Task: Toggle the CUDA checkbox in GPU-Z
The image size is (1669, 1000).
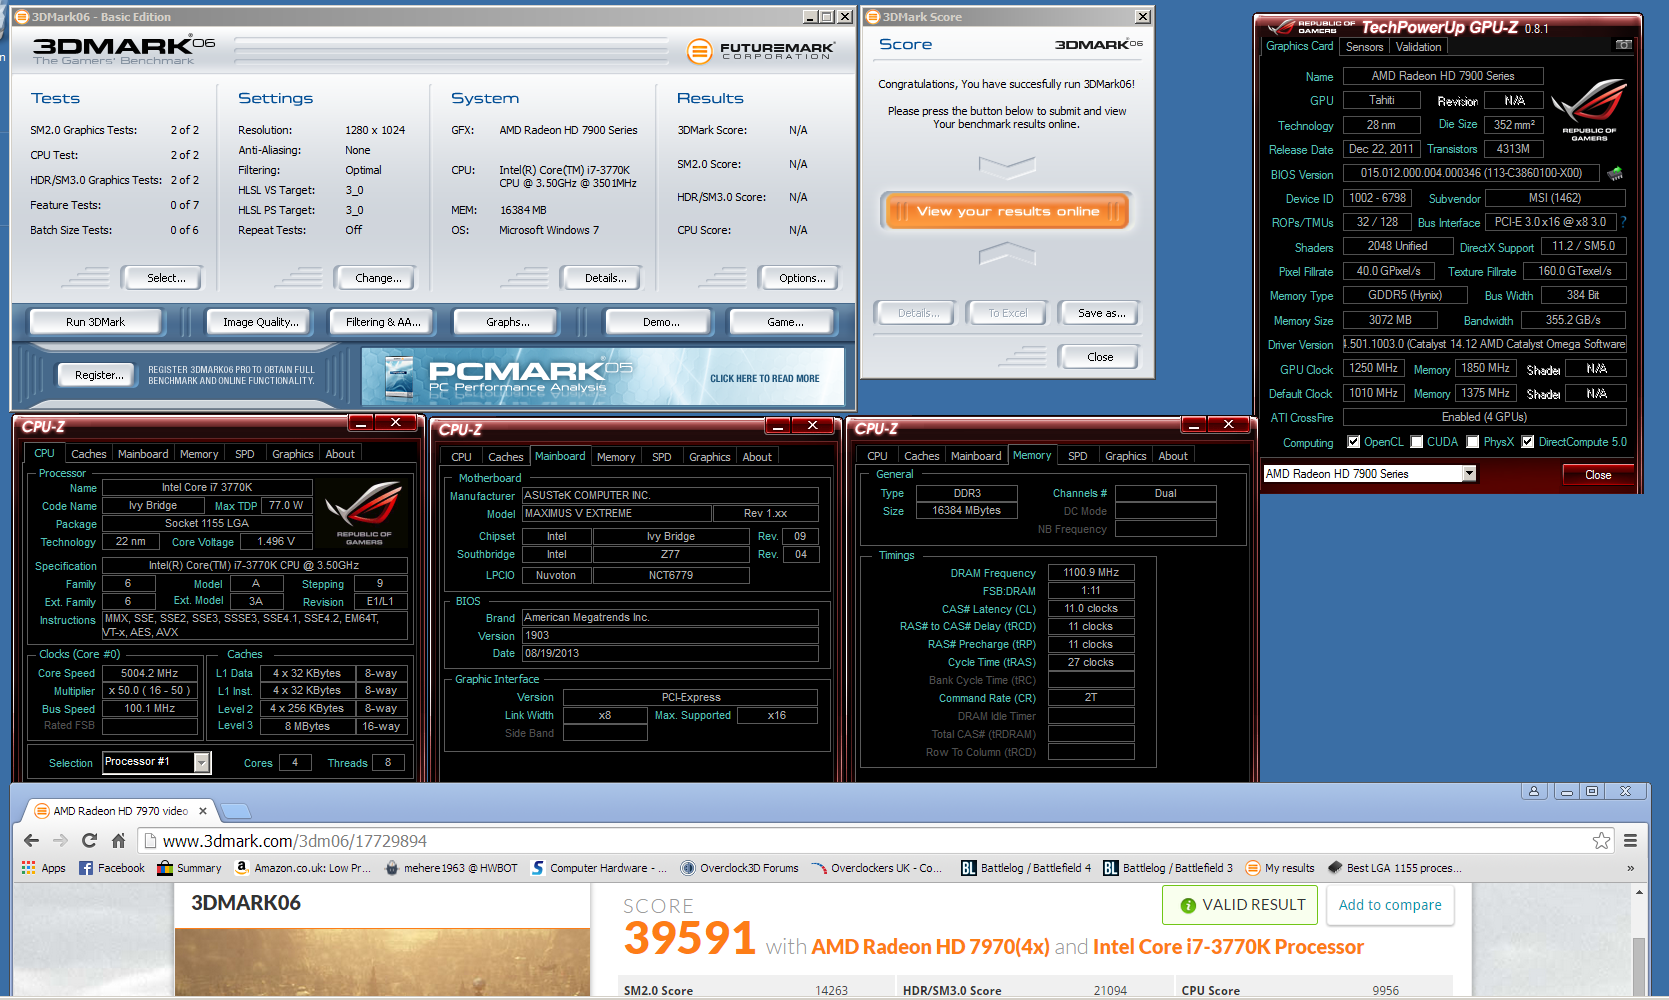Action: pos(1416,442)
